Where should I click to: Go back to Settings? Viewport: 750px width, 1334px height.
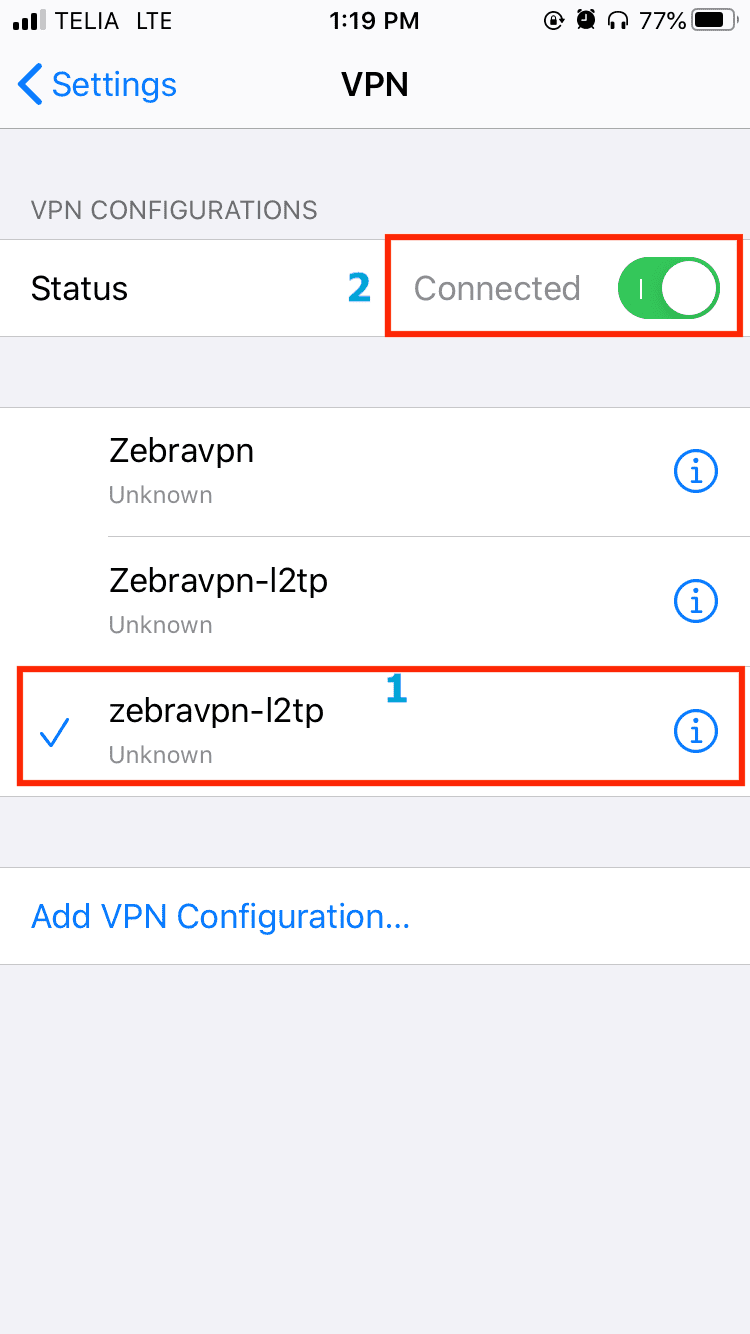[x=97, y=85]
